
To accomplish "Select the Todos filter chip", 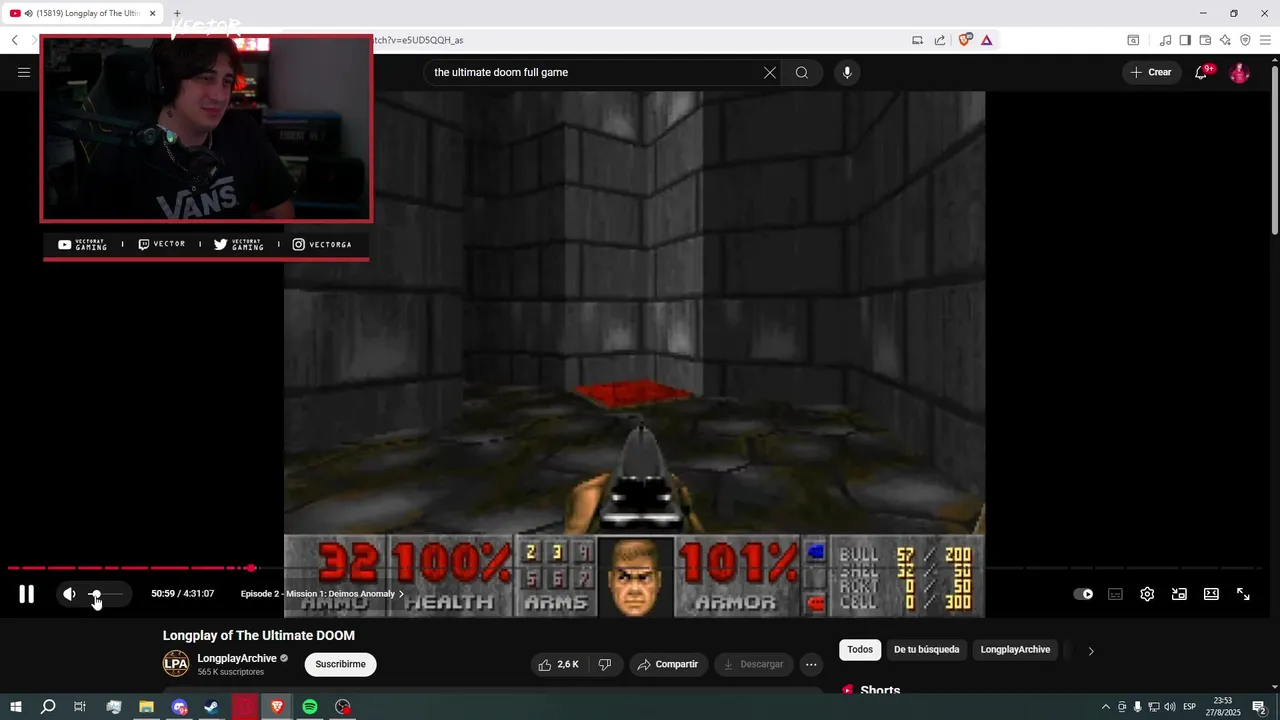I will click(x=860, y=650).
